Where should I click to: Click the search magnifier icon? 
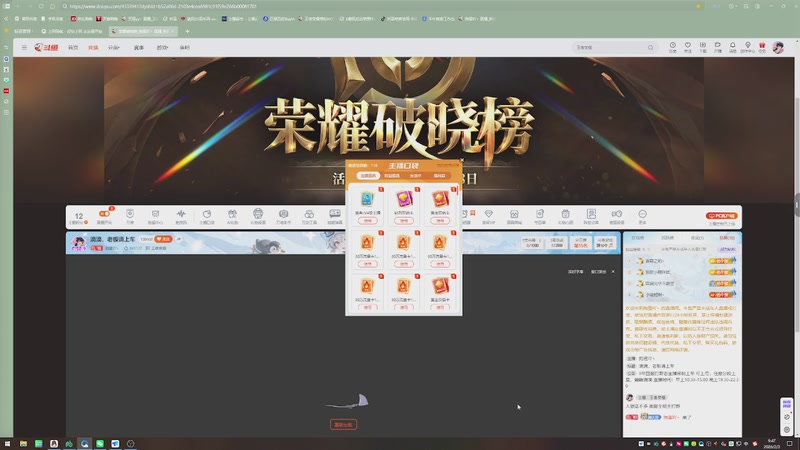(x=651, y=47)
